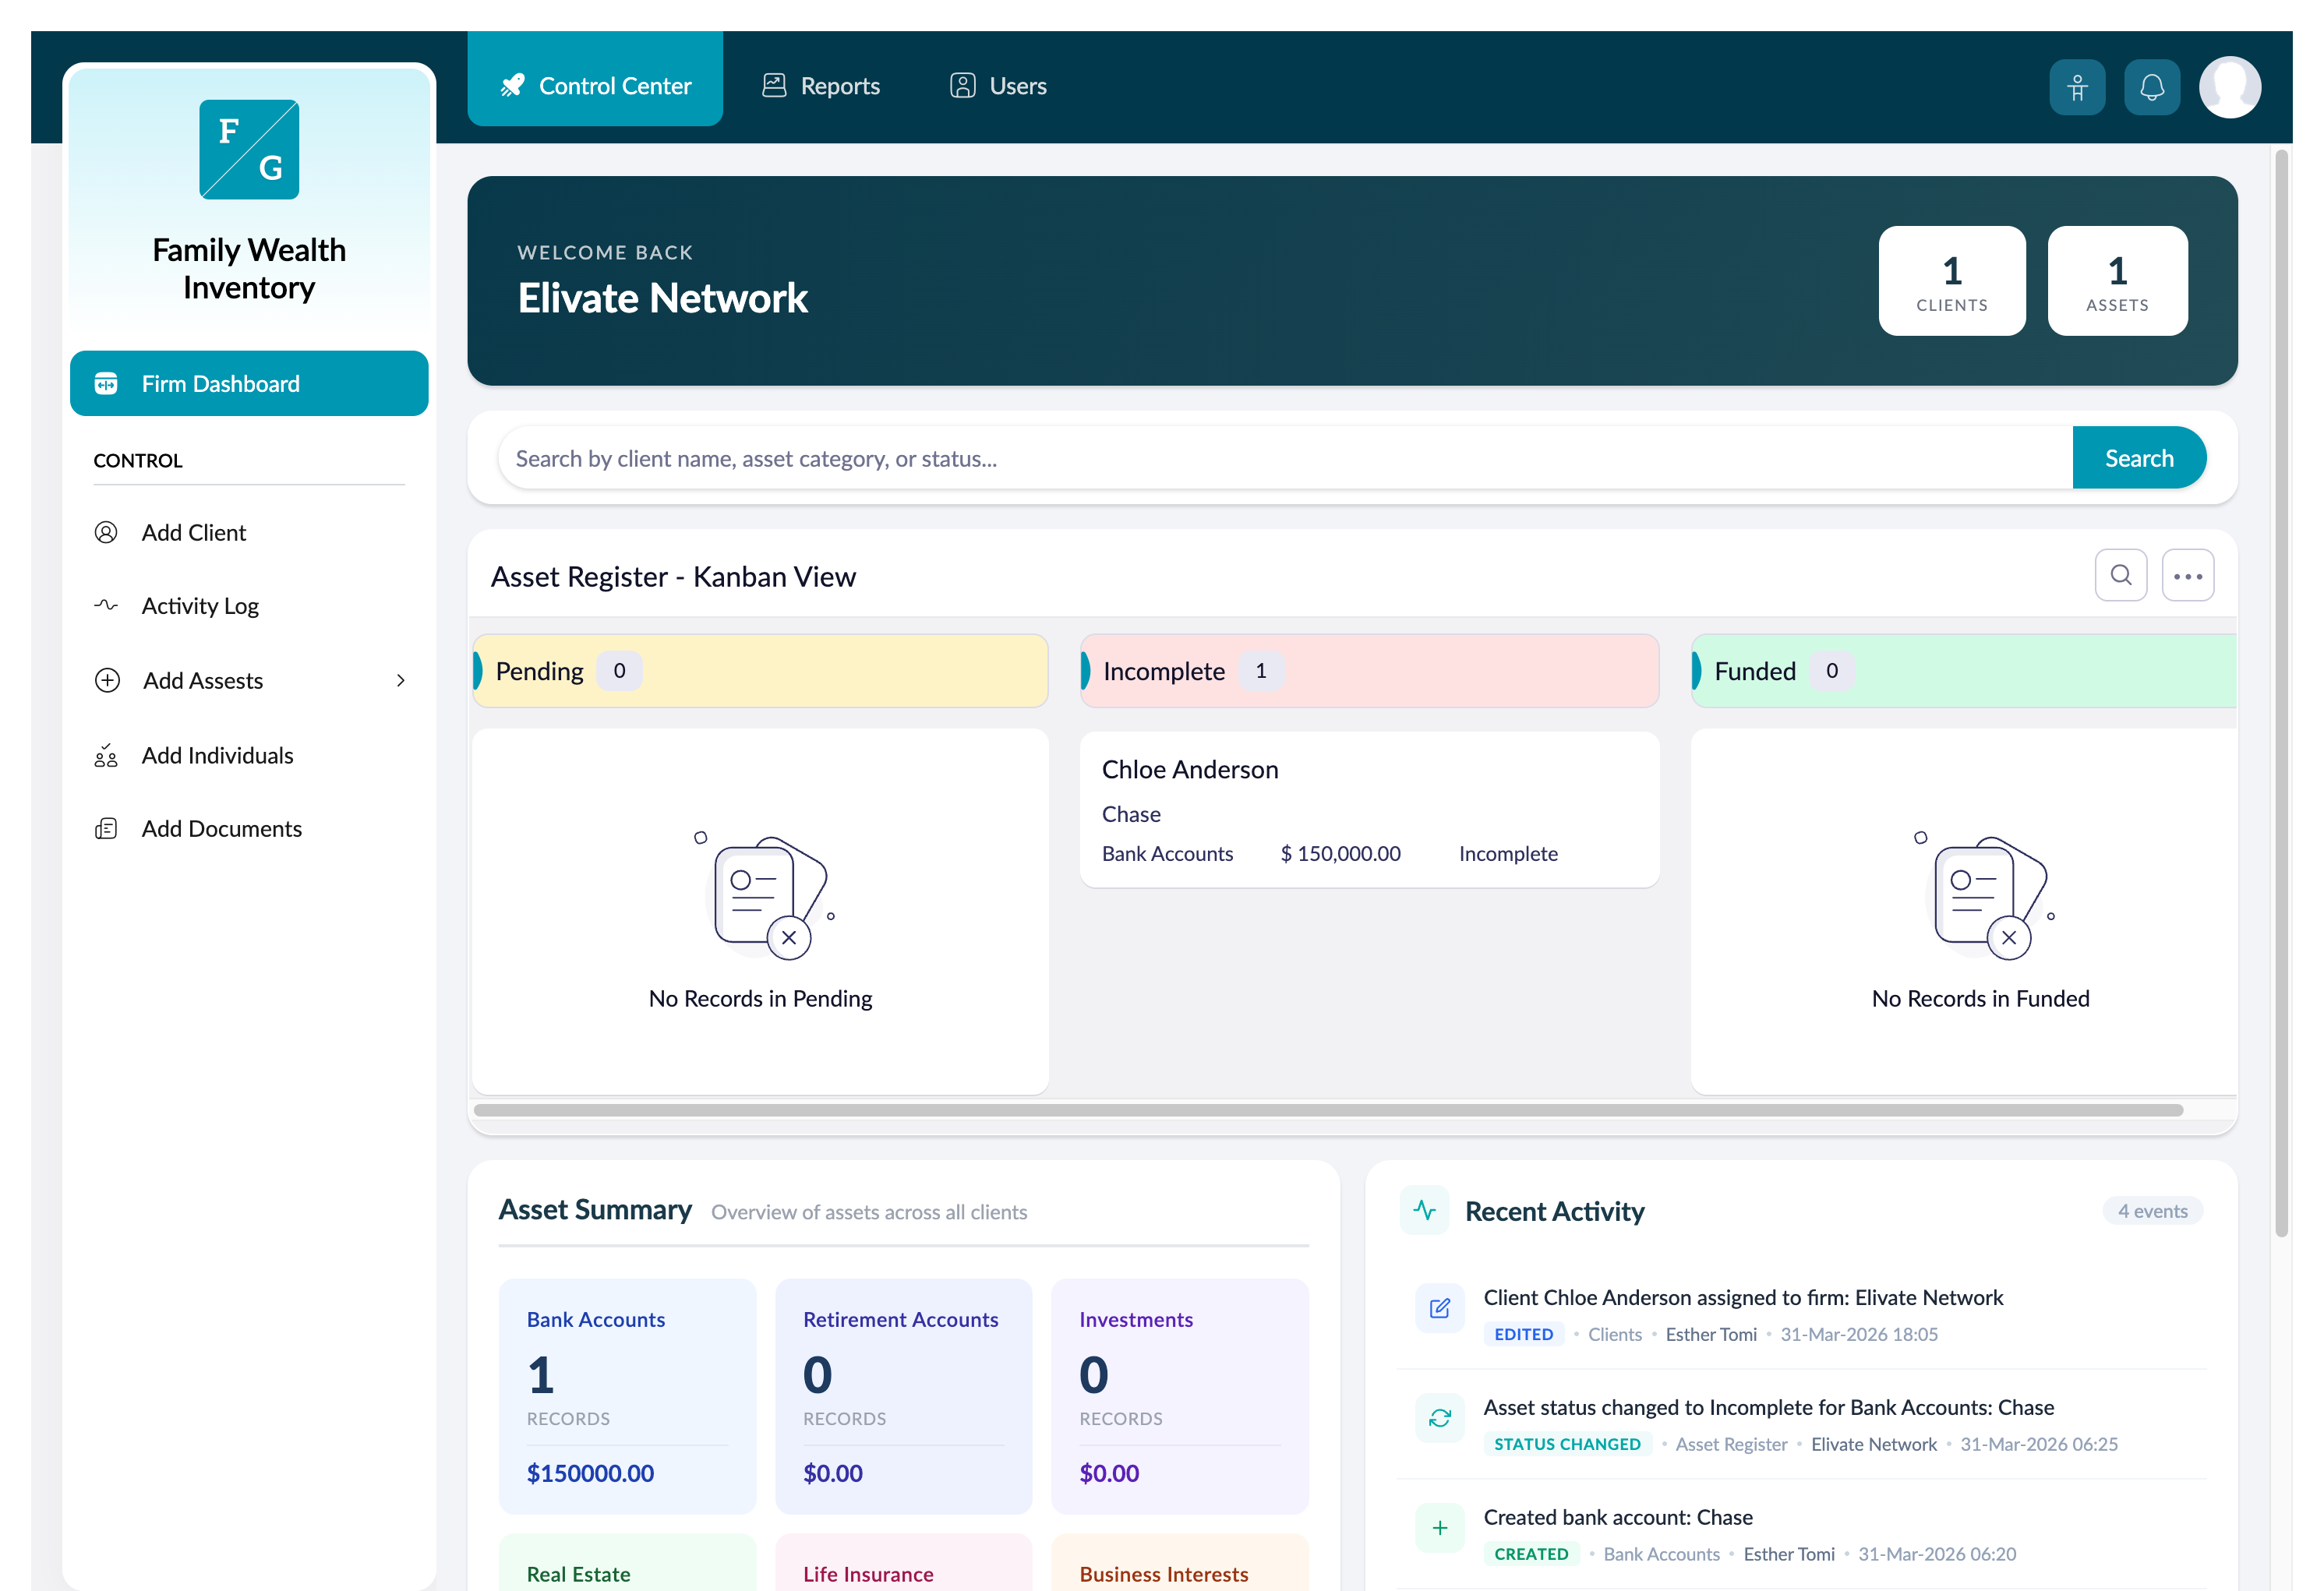Click the edit icon on Chloe Anderson activity entry

(x=1440, y=1308)
